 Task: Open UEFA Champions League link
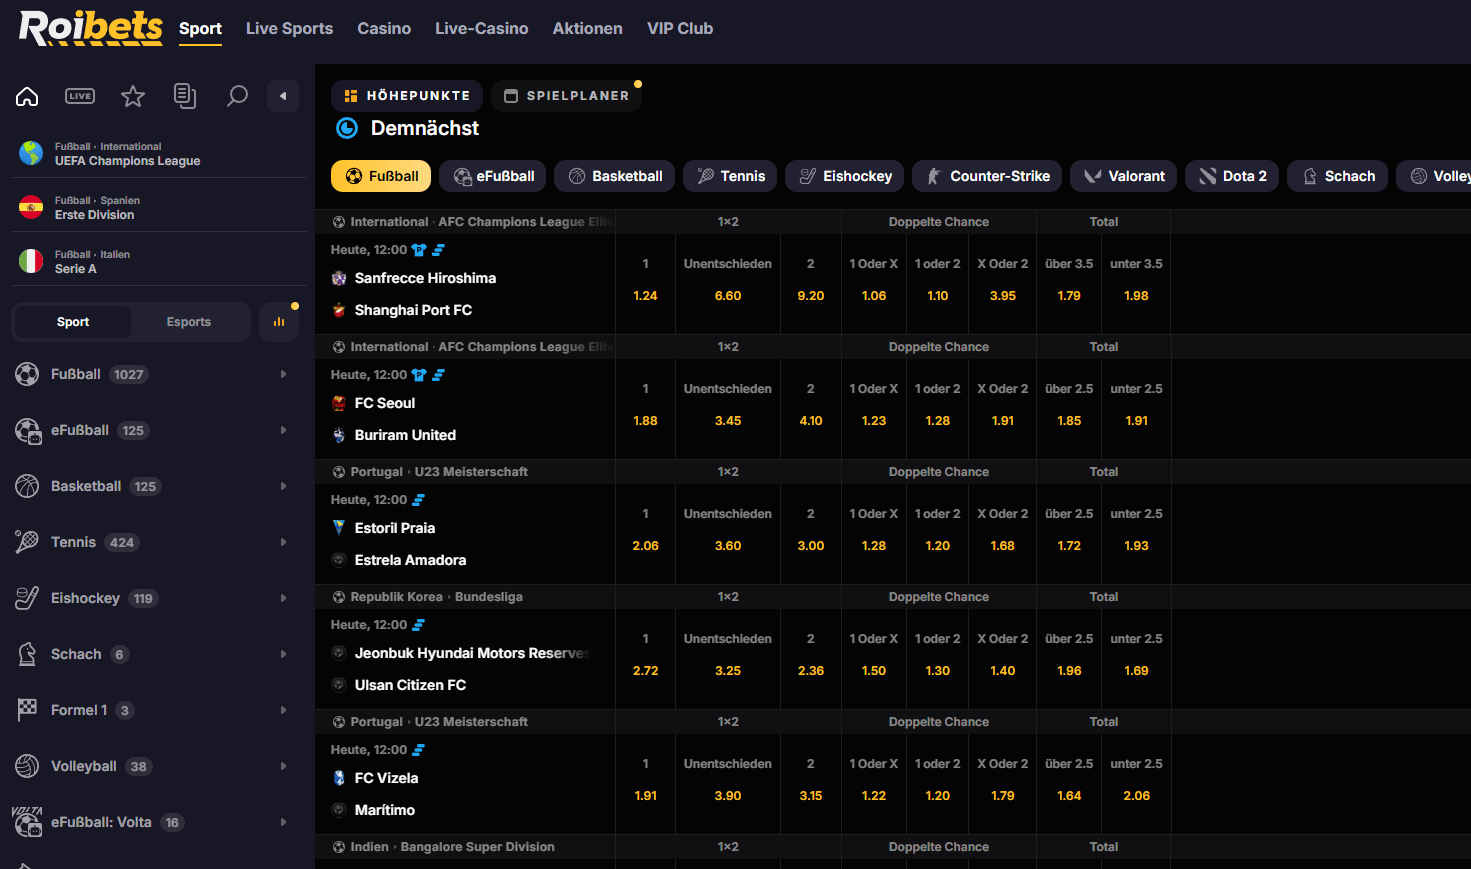tap(127, 161)
